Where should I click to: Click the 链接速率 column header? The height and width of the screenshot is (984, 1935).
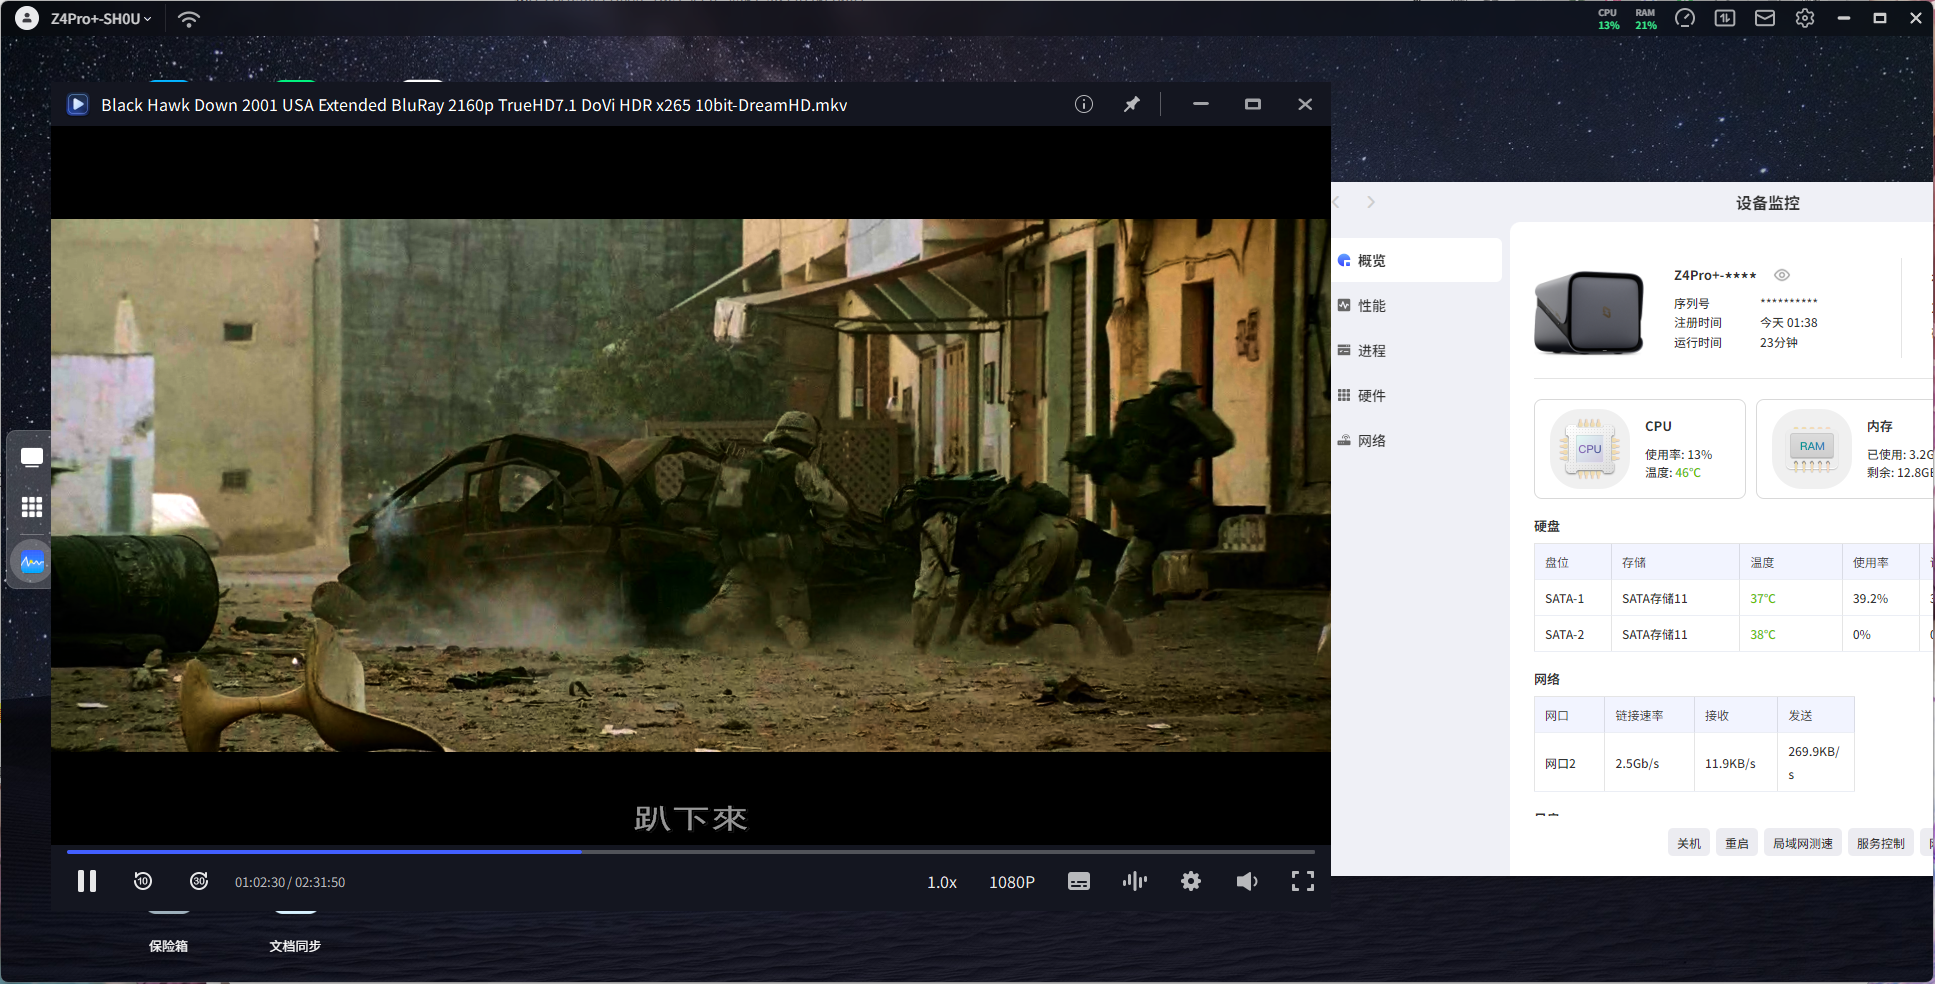pos(1639,716)
